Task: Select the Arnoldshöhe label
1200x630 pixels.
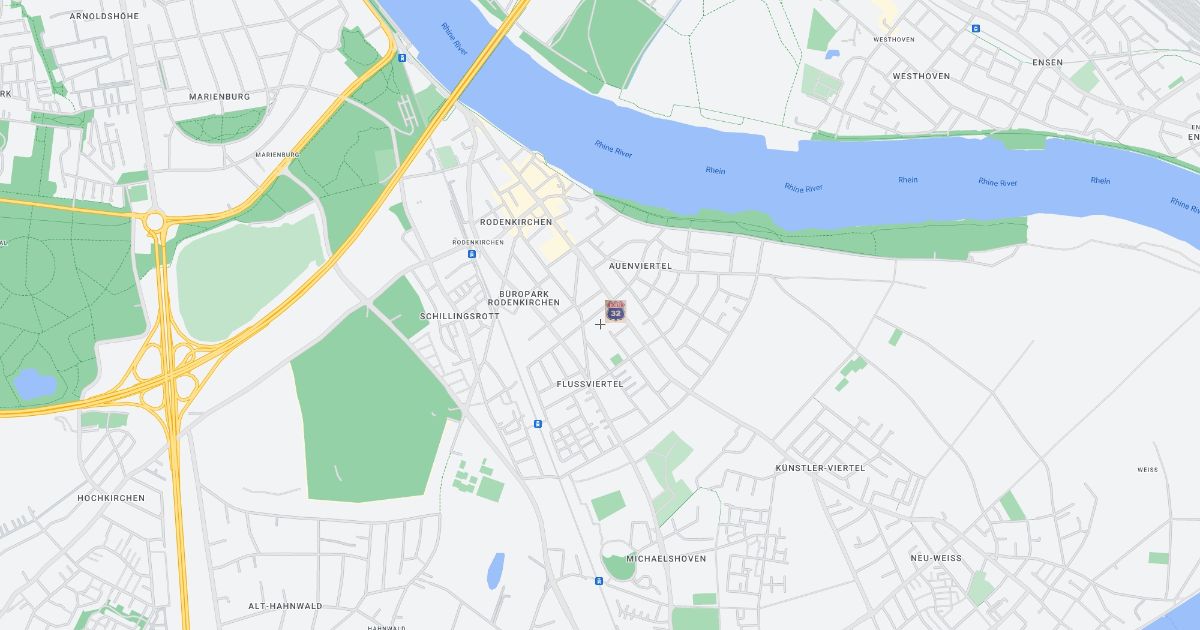Action: [104, 17]
